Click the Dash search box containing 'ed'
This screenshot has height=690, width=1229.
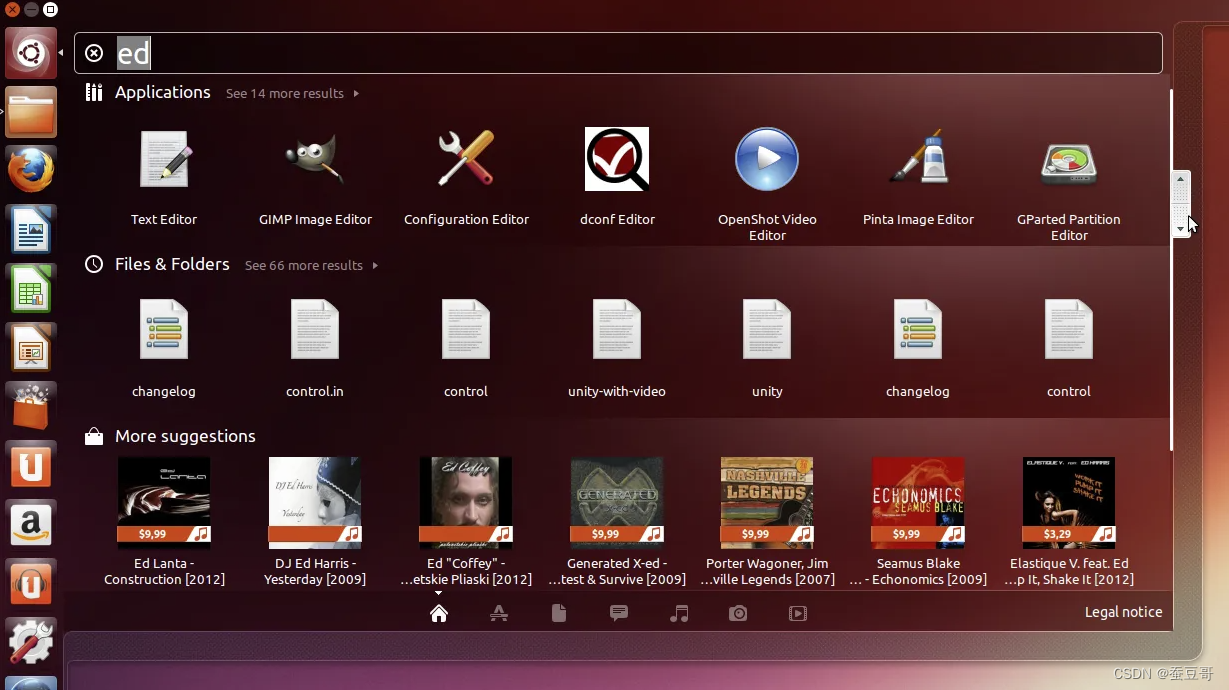point(618,53)
